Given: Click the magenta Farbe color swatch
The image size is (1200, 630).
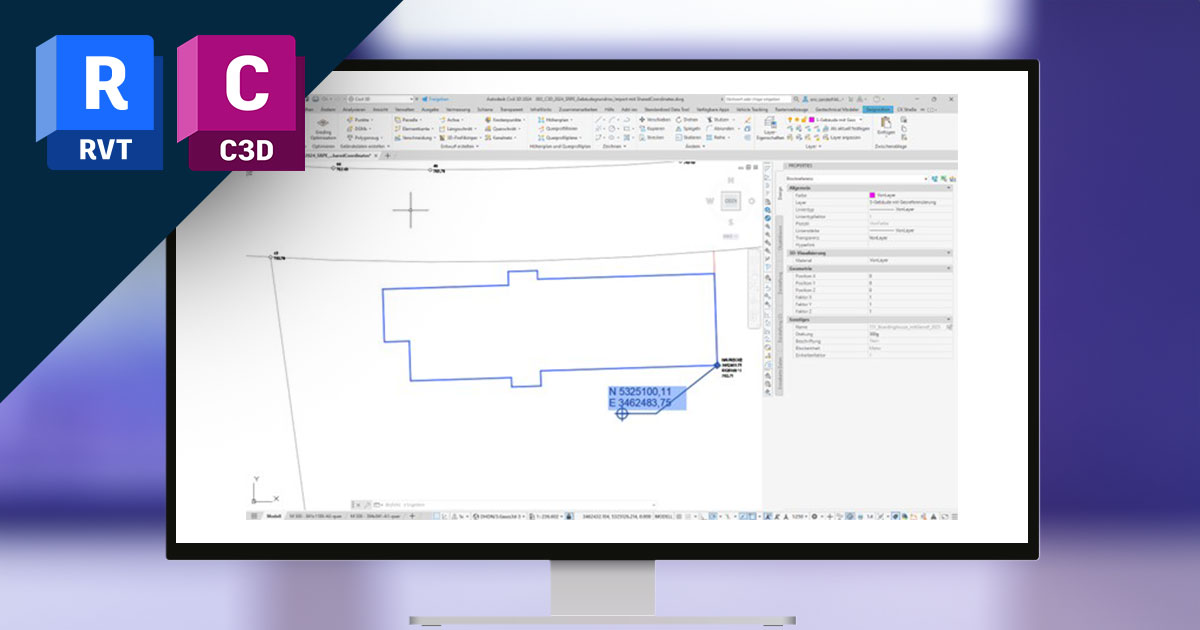Looking at the screenshot, I should click(872, 195).
